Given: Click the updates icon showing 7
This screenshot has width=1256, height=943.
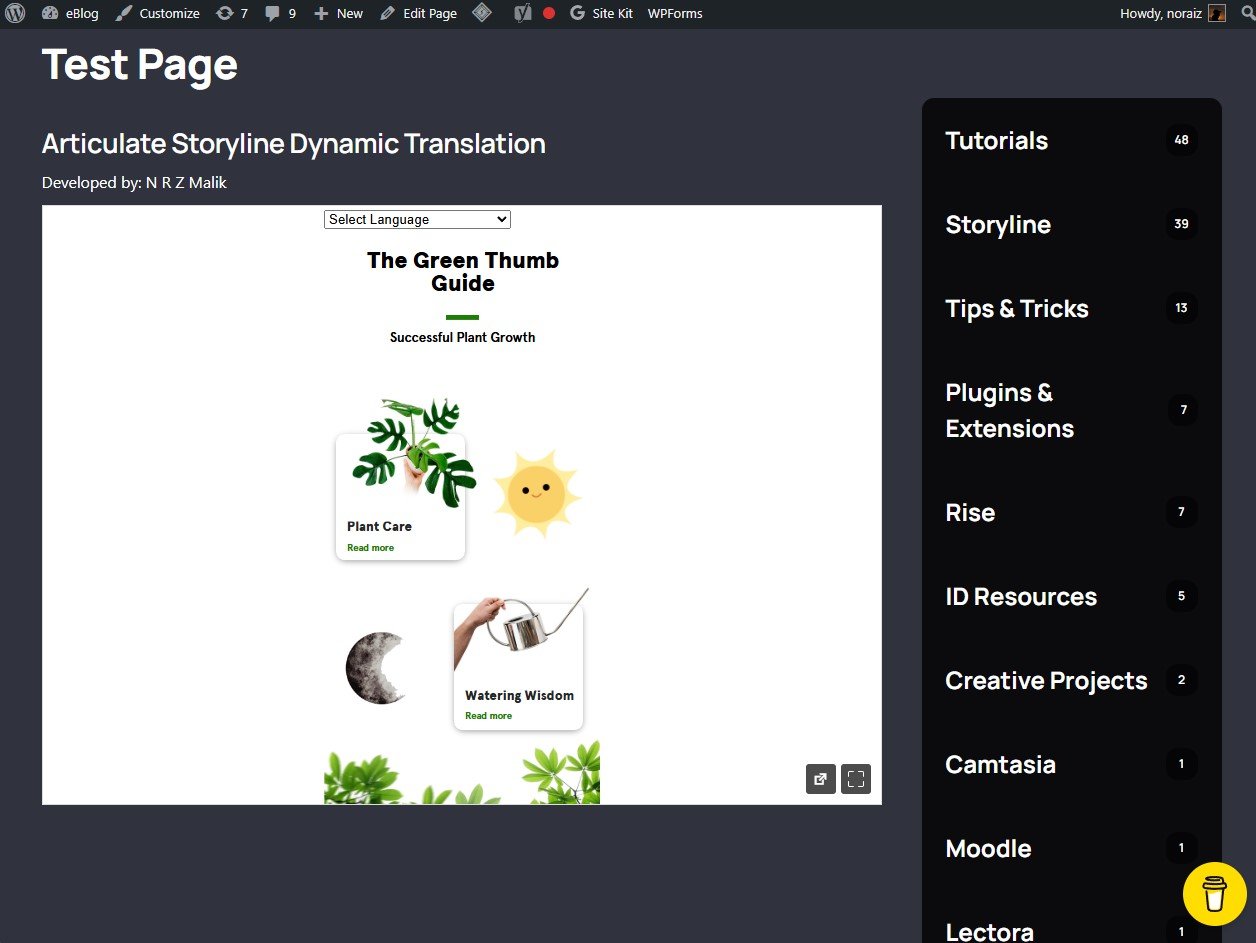Looking at the screenshot, I should 231,13.
